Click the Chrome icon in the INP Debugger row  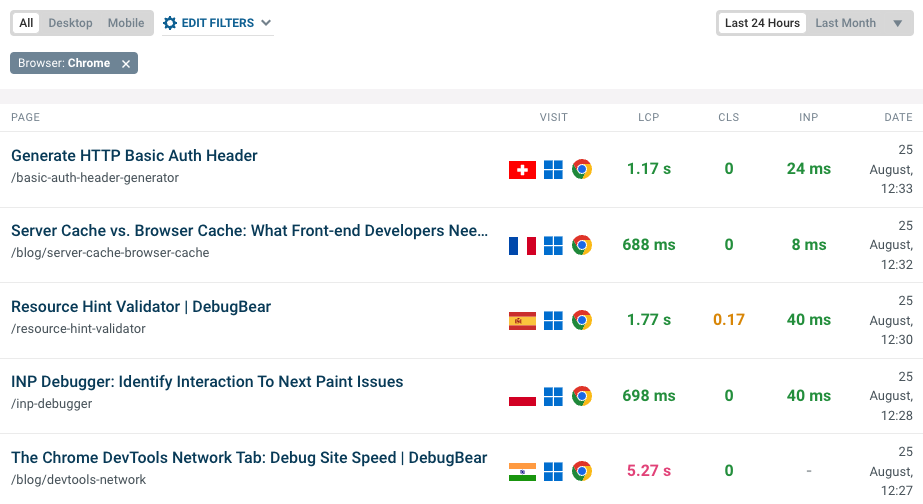click(x=582, y=396)
